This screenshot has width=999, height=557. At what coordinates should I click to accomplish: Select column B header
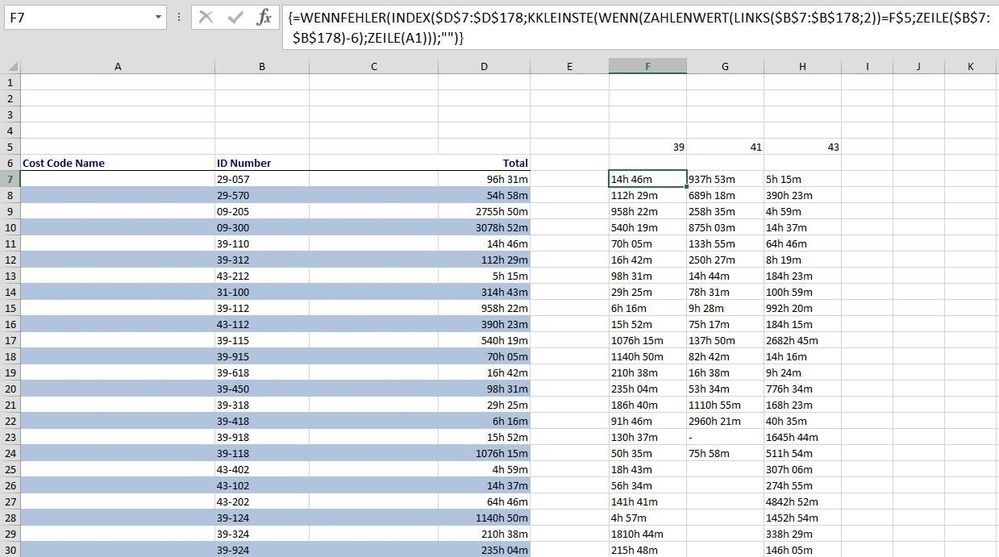tap(262, 66)
